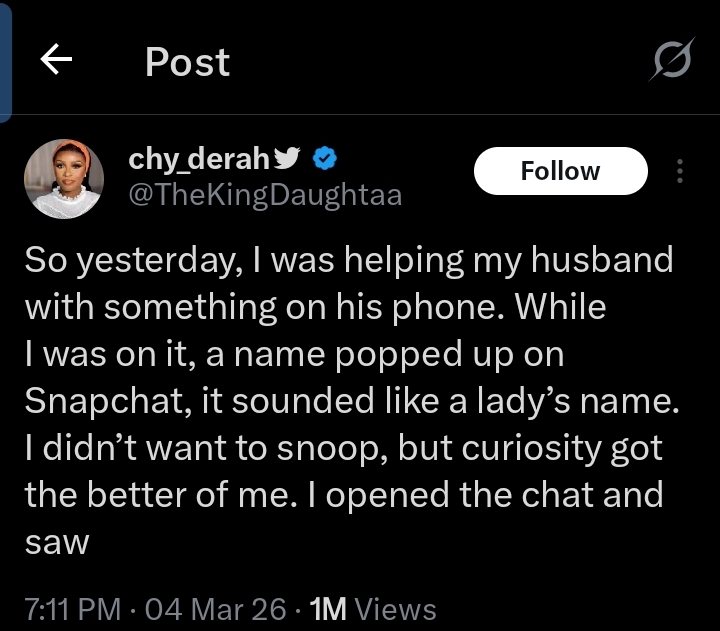Visit the @TheKingDaughtaa handle link
The height and width of the screenshot is (631, 720).
pos(265,194)
